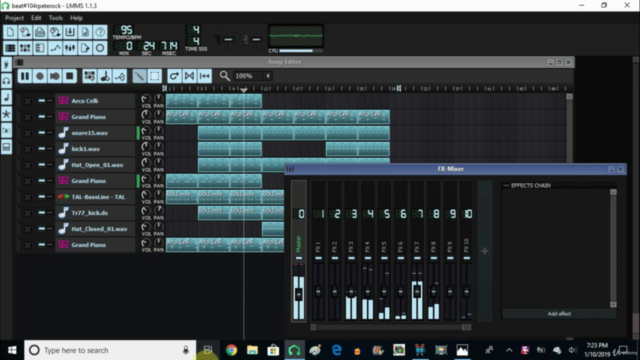The image size is (640, 360).
Task: Pause song playback in Song Editor
Action: [x=24, y=76]
